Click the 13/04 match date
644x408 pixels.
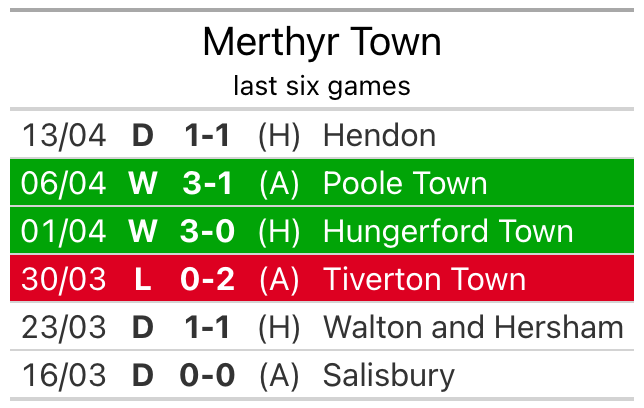point(64,136)
